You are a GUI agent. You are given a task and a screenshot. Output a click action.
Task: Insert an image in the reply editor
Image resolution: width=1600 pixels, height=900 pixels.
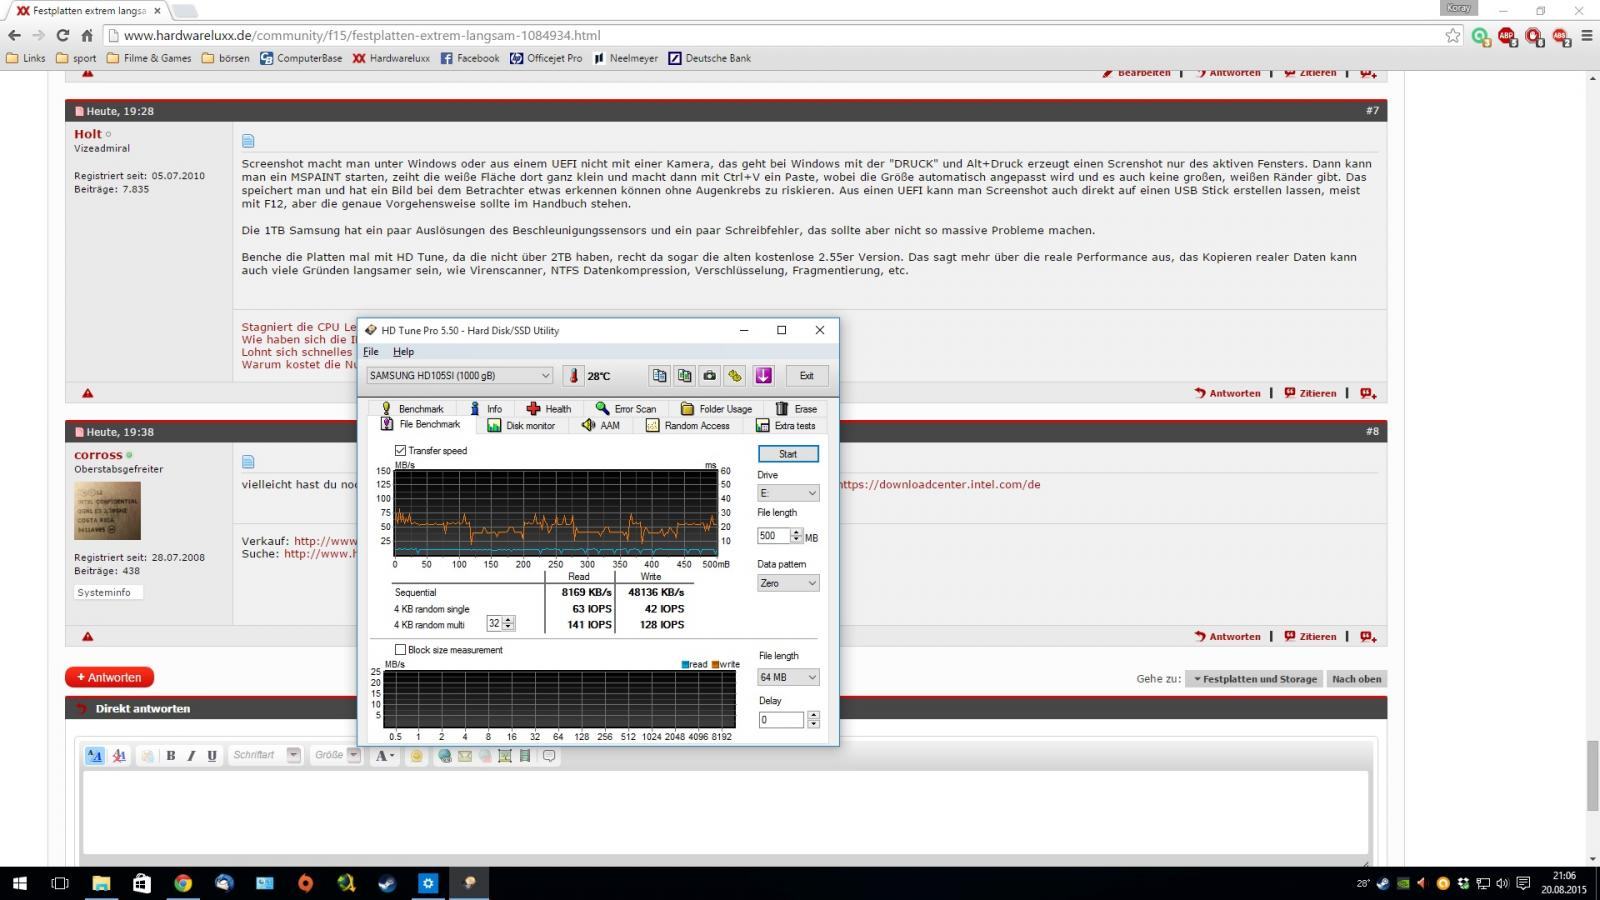coord(505,756)
